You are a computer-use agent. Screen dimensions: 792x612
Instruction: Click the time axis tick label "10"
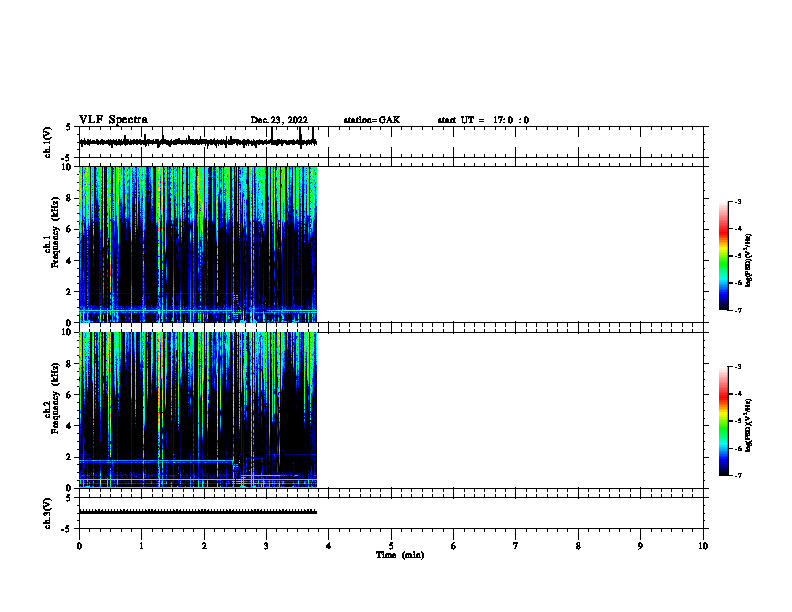click(x=703, y=546)
